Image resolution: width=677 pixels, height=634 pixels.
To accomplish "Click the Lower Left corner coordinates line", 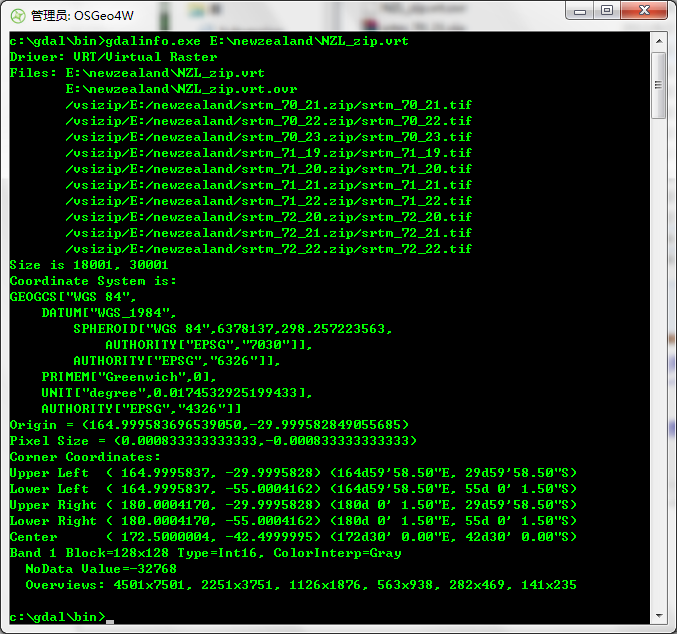I will pos(293,489).
